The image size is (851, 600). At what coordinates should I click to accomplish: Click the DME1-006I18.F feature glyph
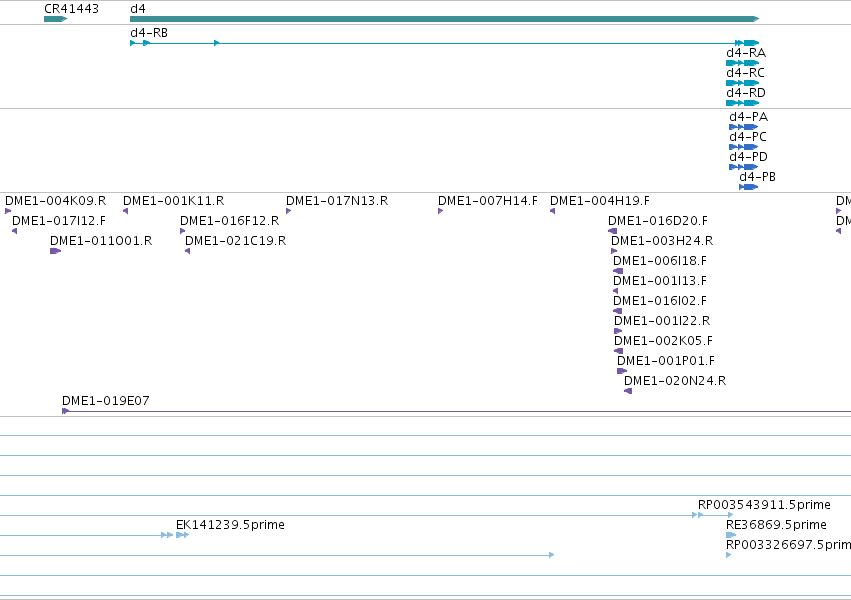click(x=618, y=271)
